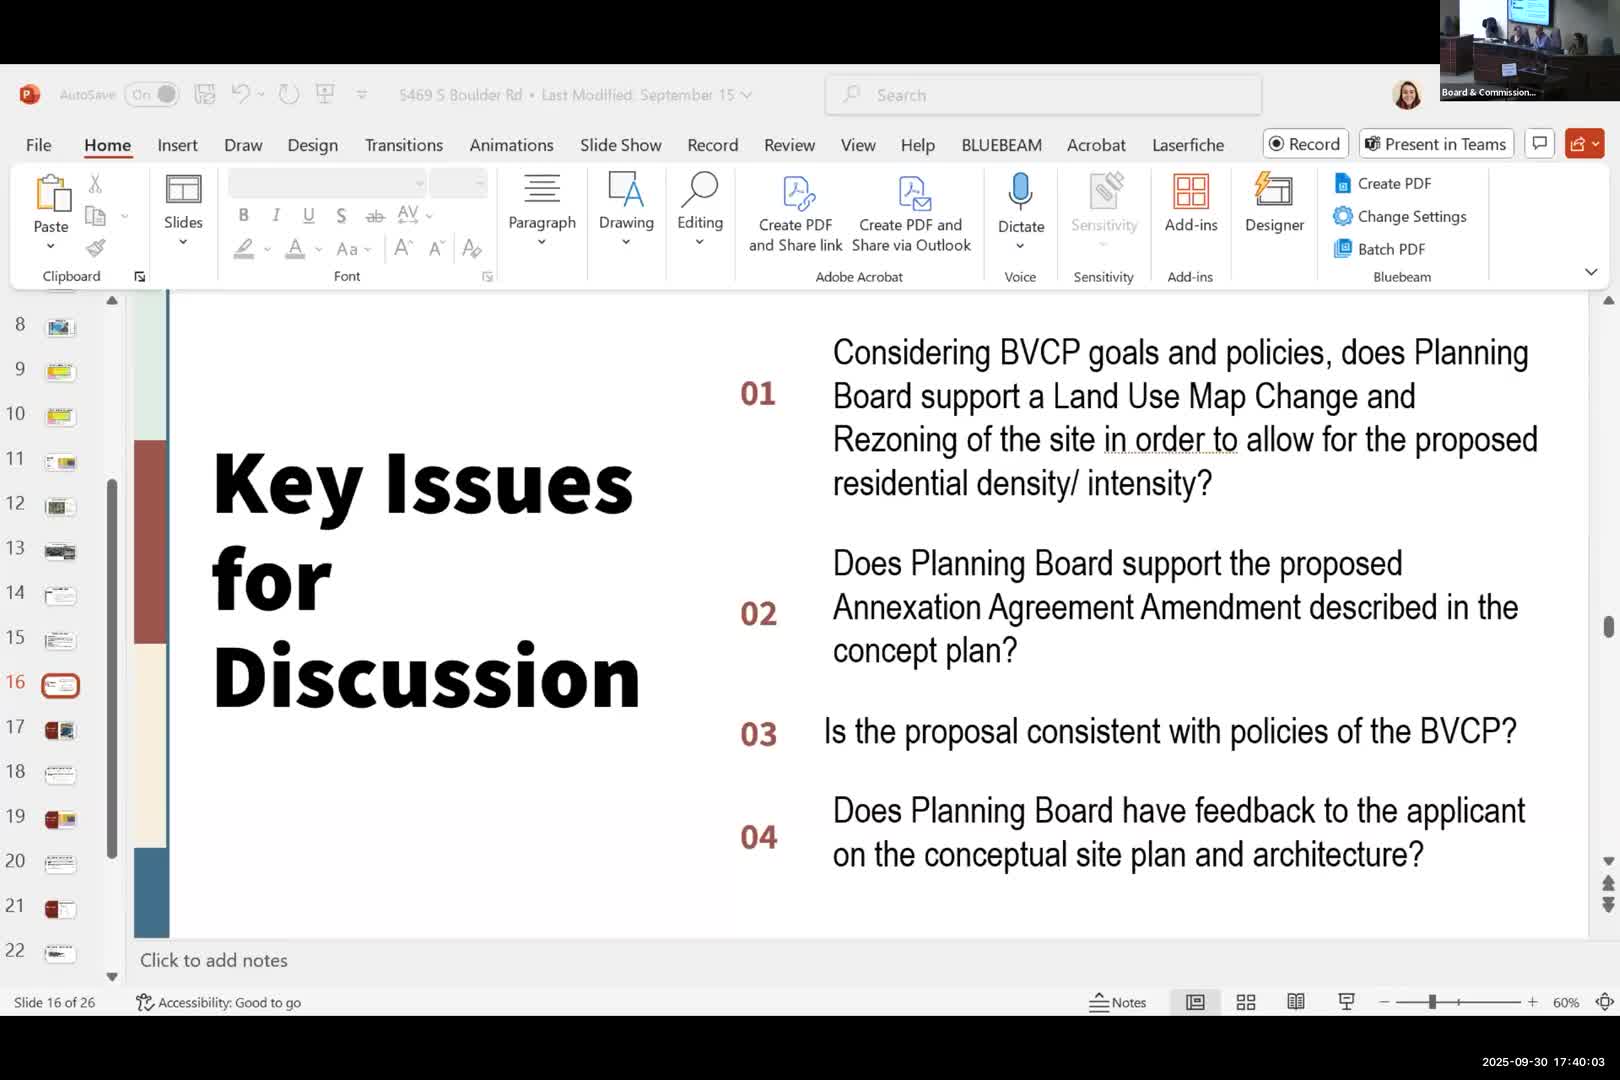Toggle the AutoSave switch
This screenshot has height=1080, width=1620.
point(155,95)
